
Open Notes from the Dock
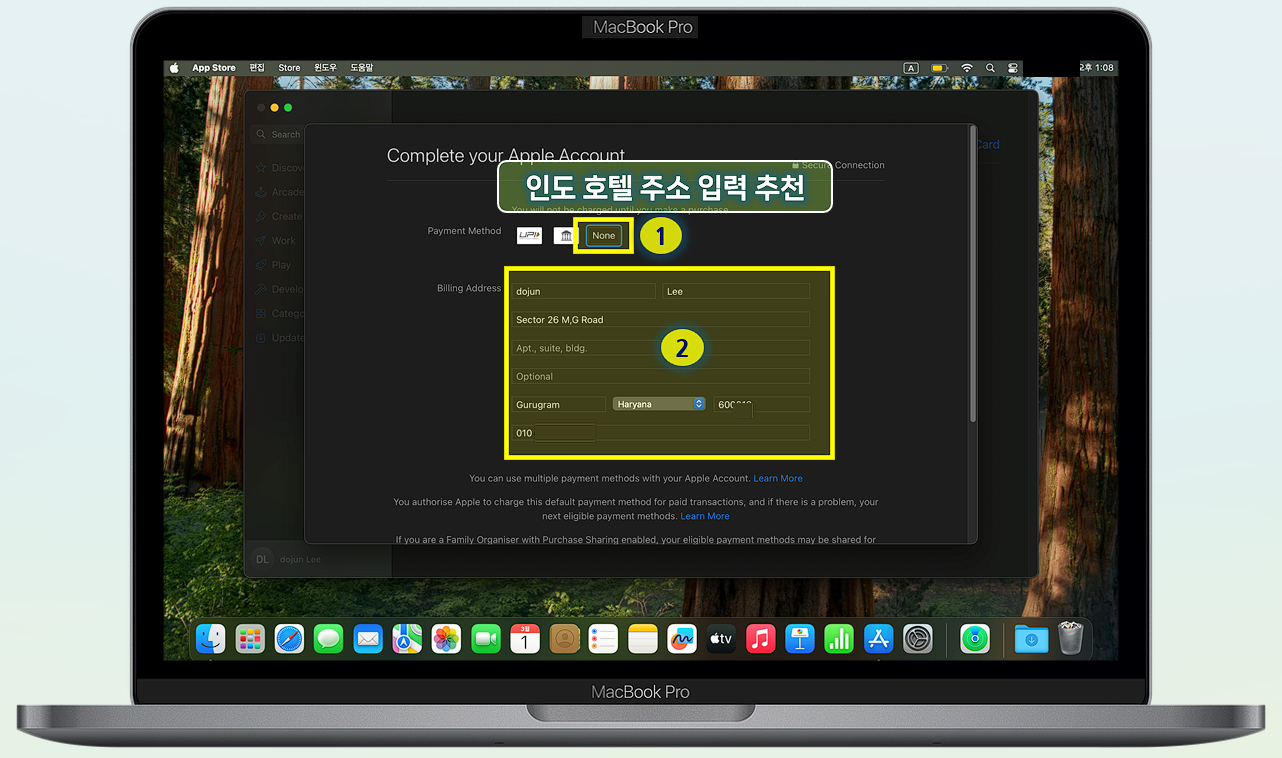click(x=642, y=638)
